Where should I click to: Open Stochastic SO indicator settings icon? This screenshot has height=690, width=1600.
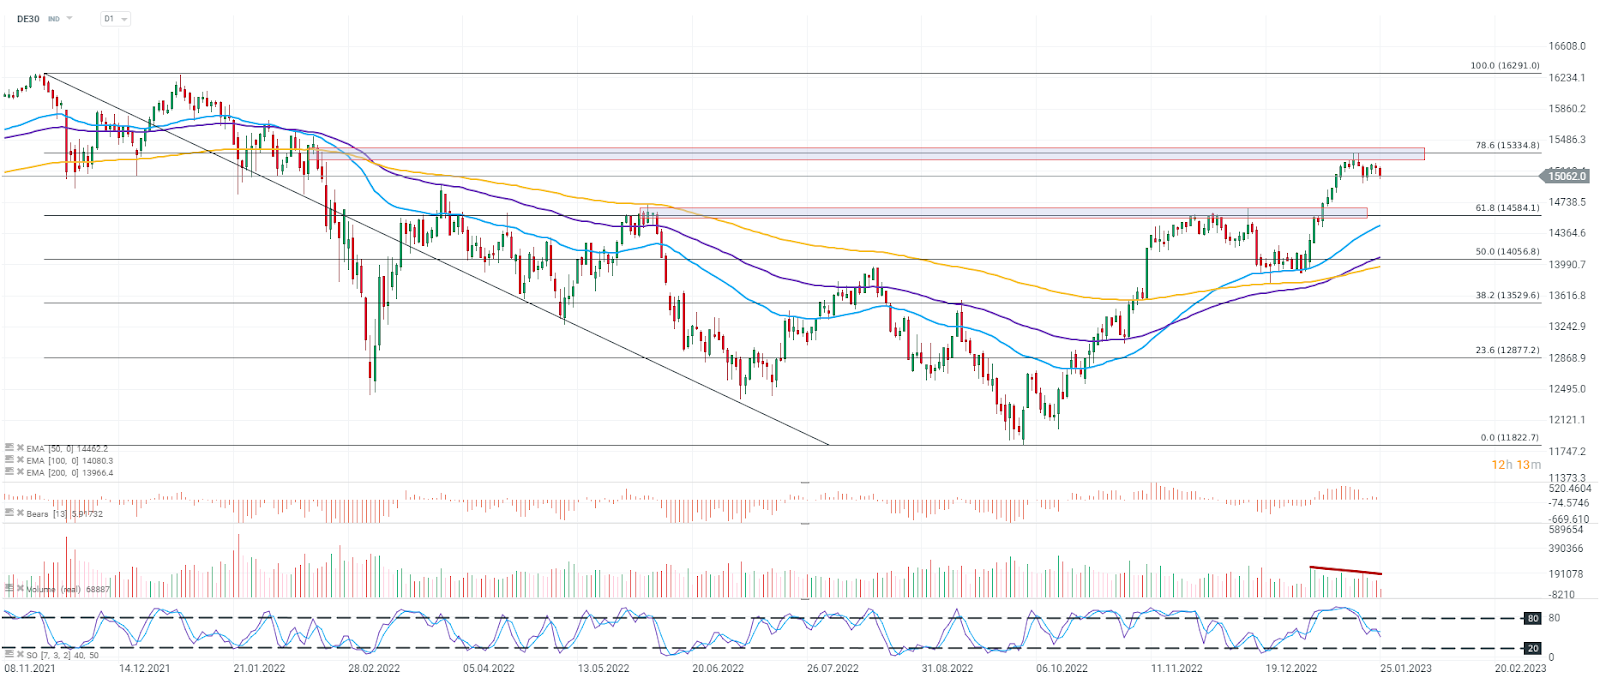click(x=9, y=654)
